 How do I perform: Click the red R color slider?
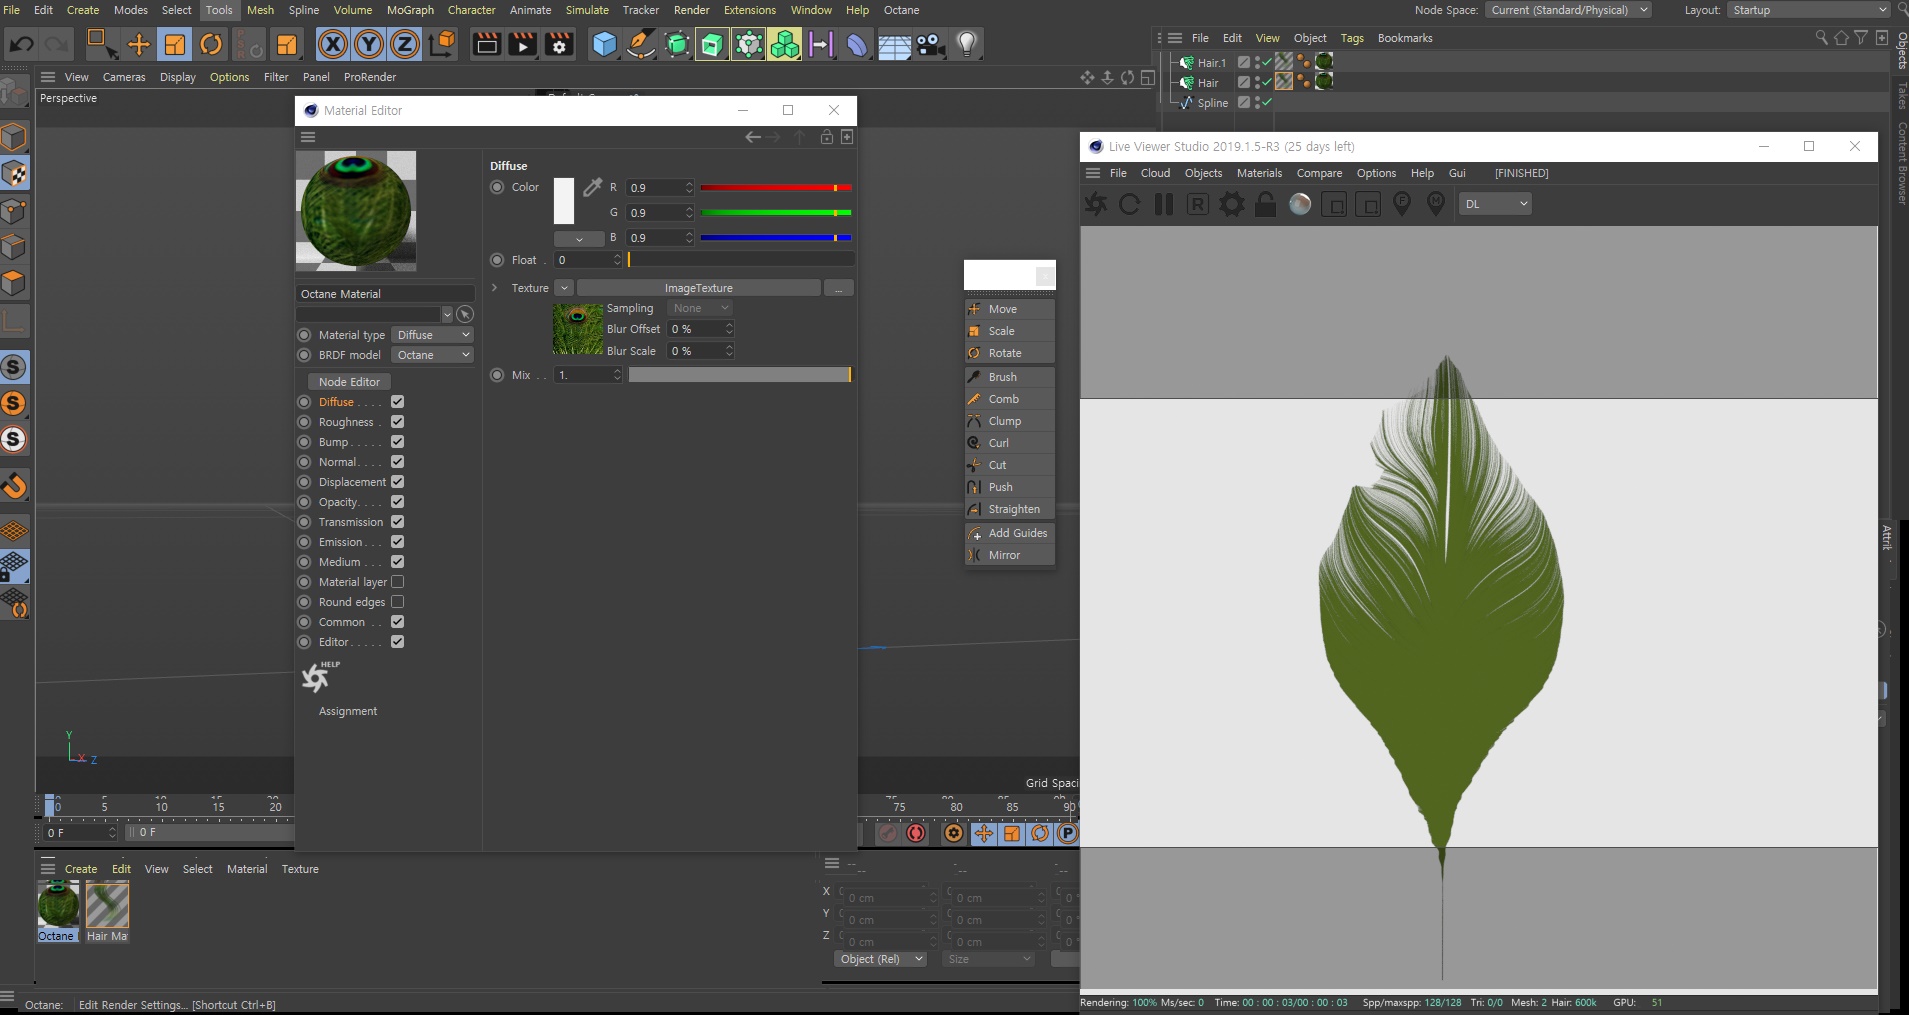776,187
